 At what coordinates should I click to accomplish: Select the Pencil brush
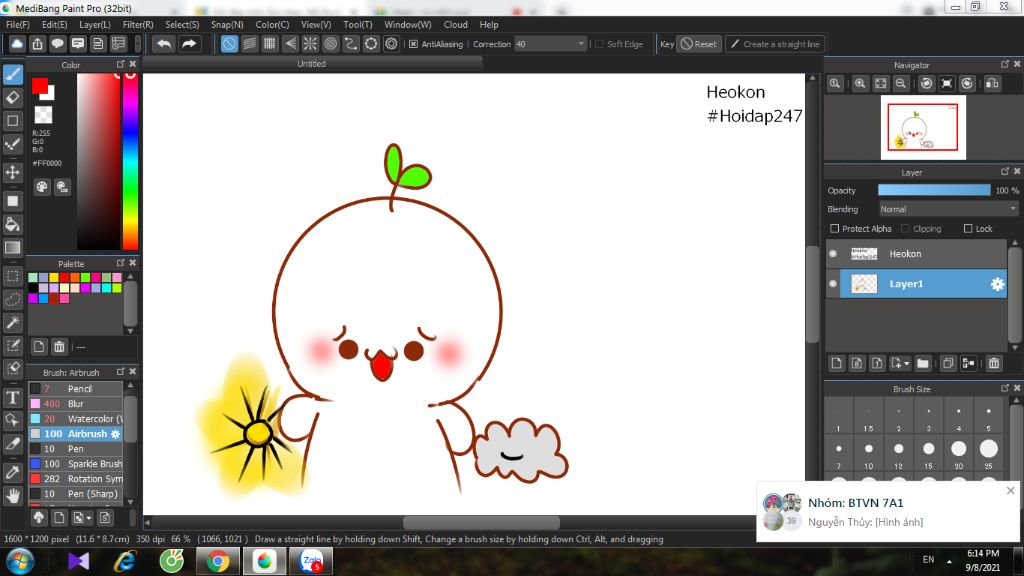pyautogui.click(x=75, y=389)
